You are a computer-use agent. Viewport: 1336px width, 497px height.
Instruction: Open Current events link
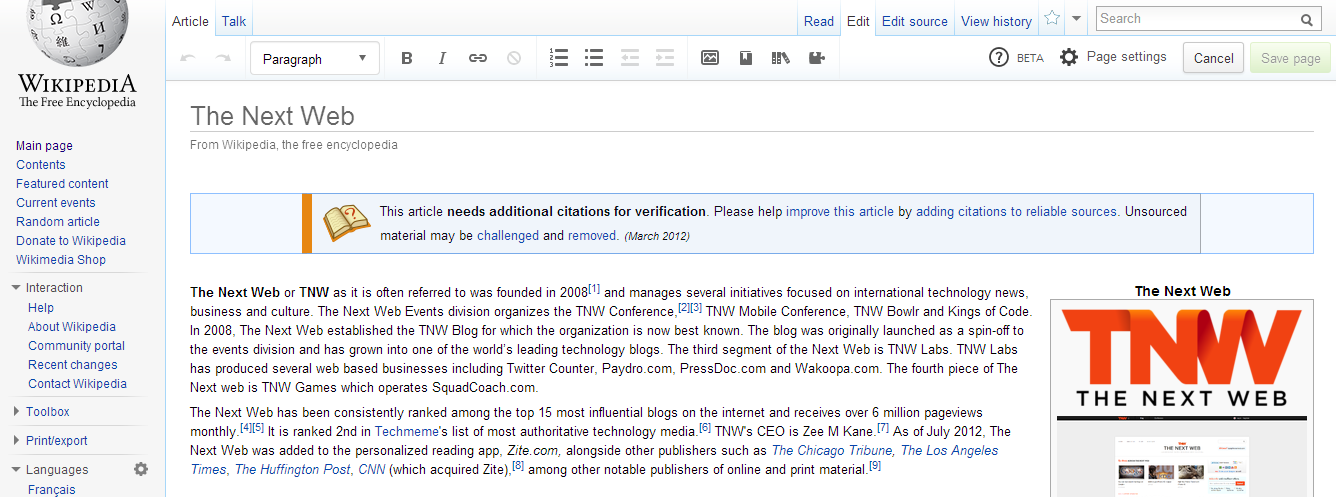point(56,203)
